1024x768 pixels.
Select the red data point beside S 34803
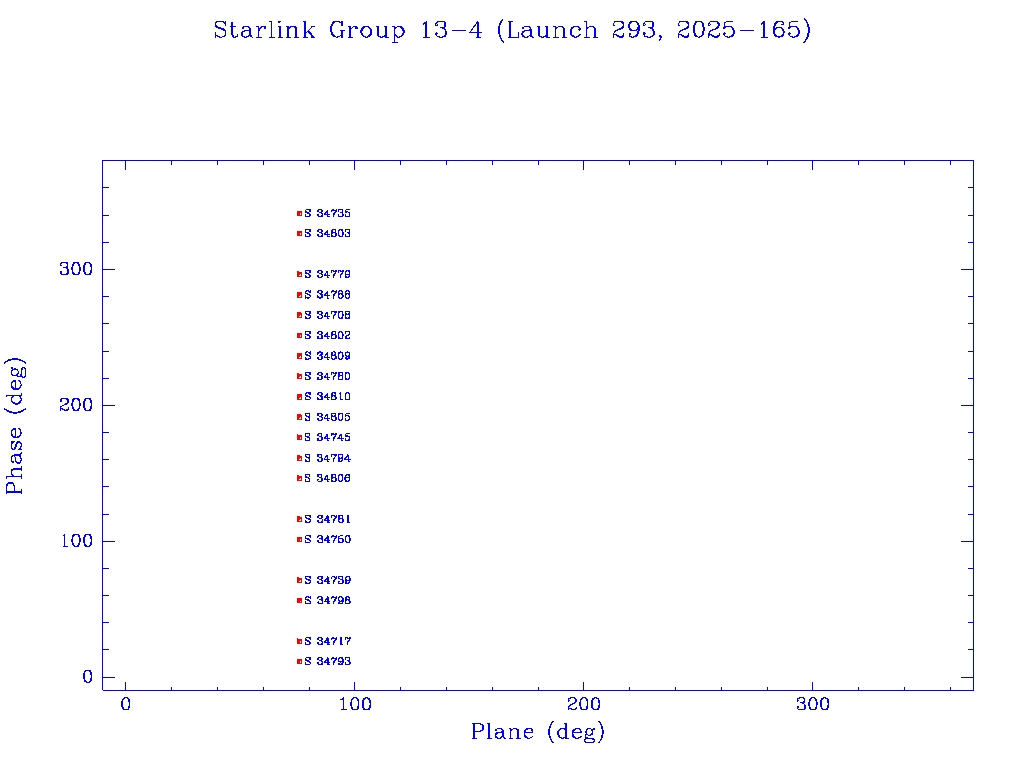coord(299,233)
